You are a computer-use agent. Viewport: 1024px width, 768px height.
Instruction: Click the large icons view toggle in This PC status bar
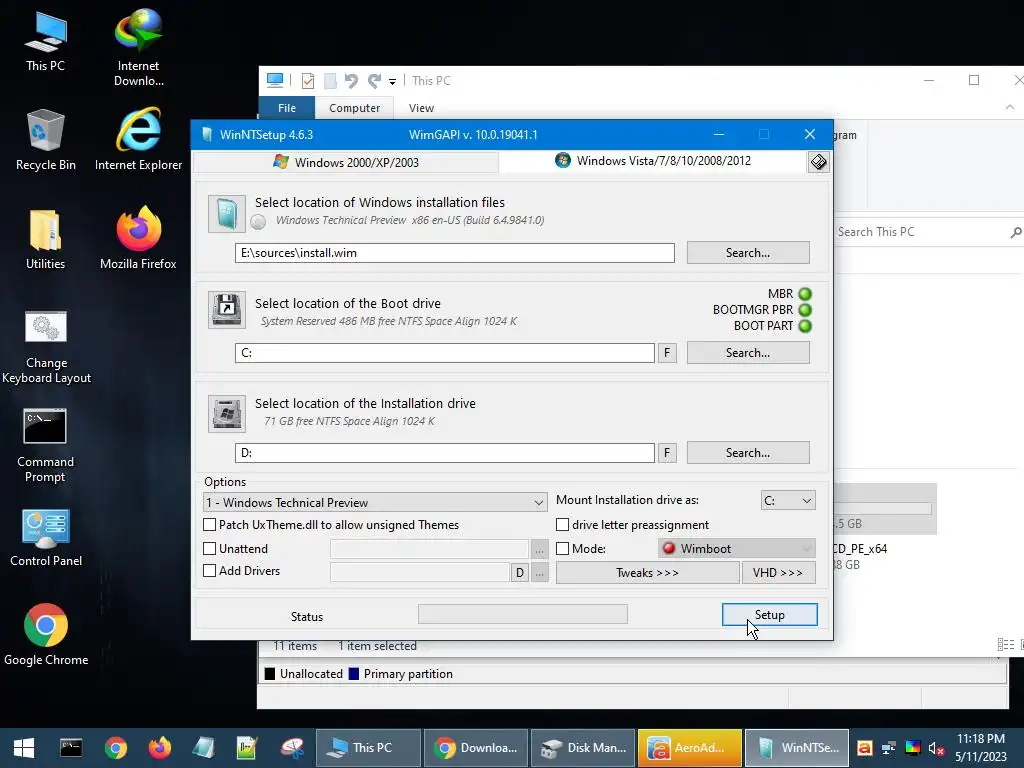pyautogui.click(x=1021, y=645)
